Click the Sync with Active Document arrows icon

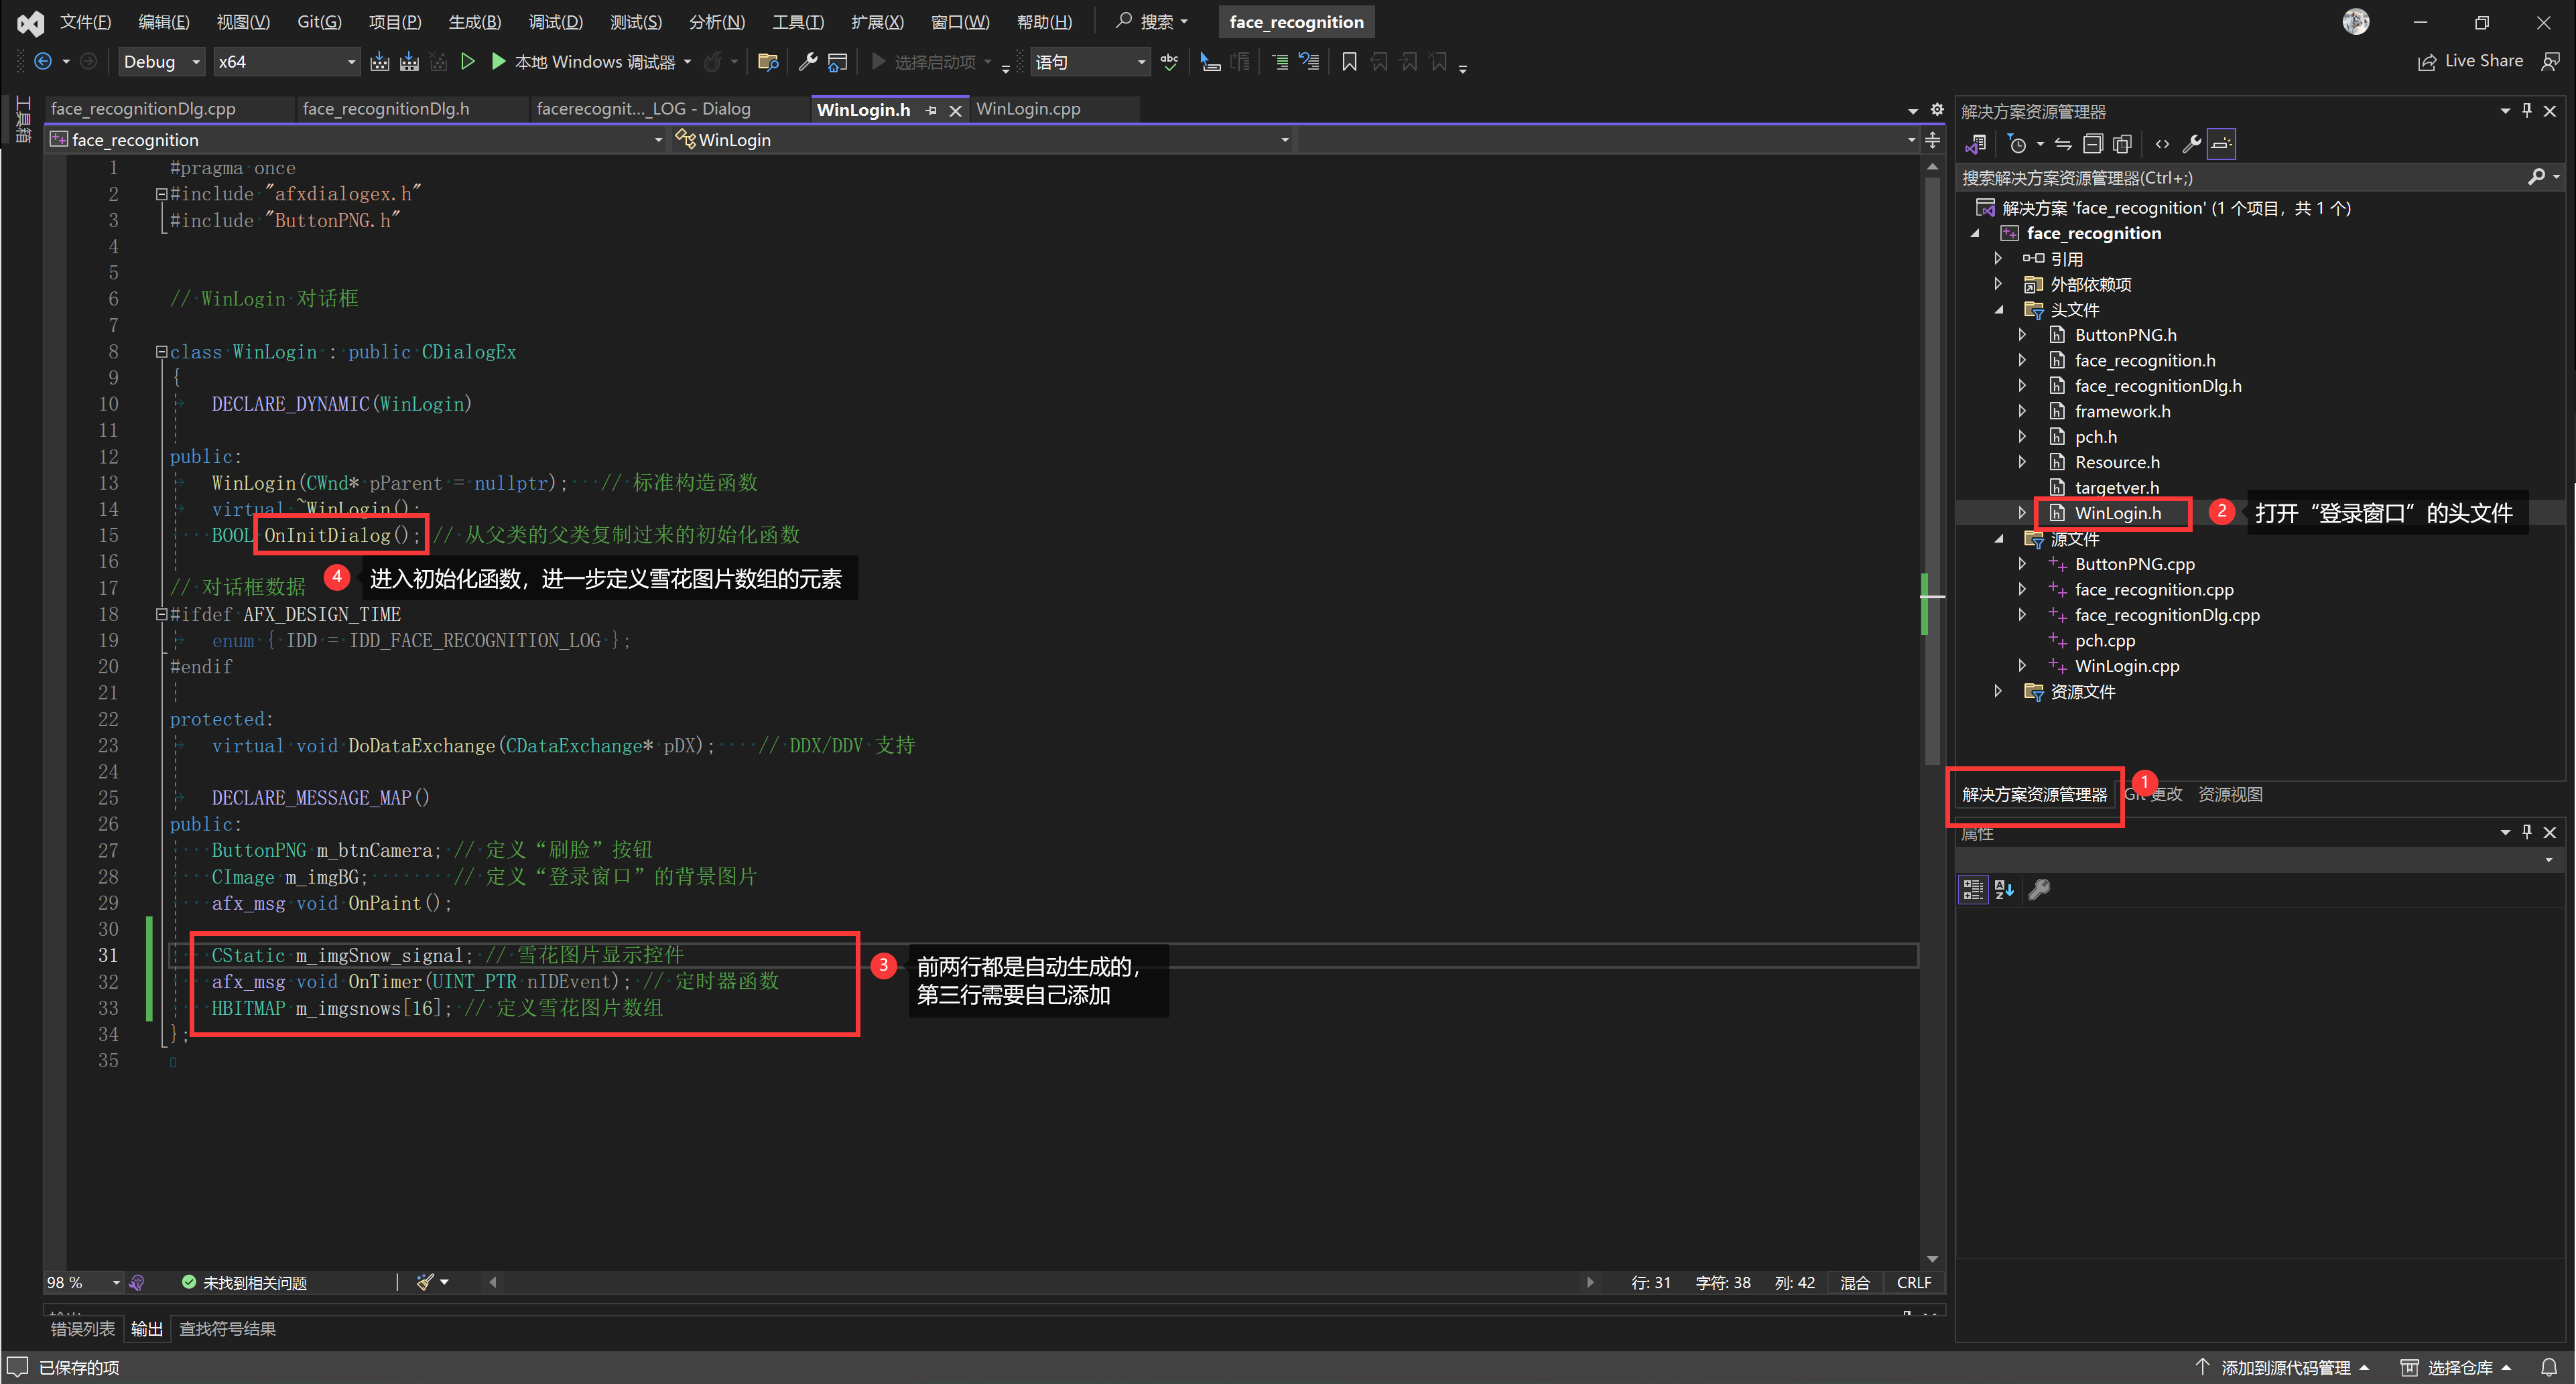pyautogui.click(x=2062, y=144)
